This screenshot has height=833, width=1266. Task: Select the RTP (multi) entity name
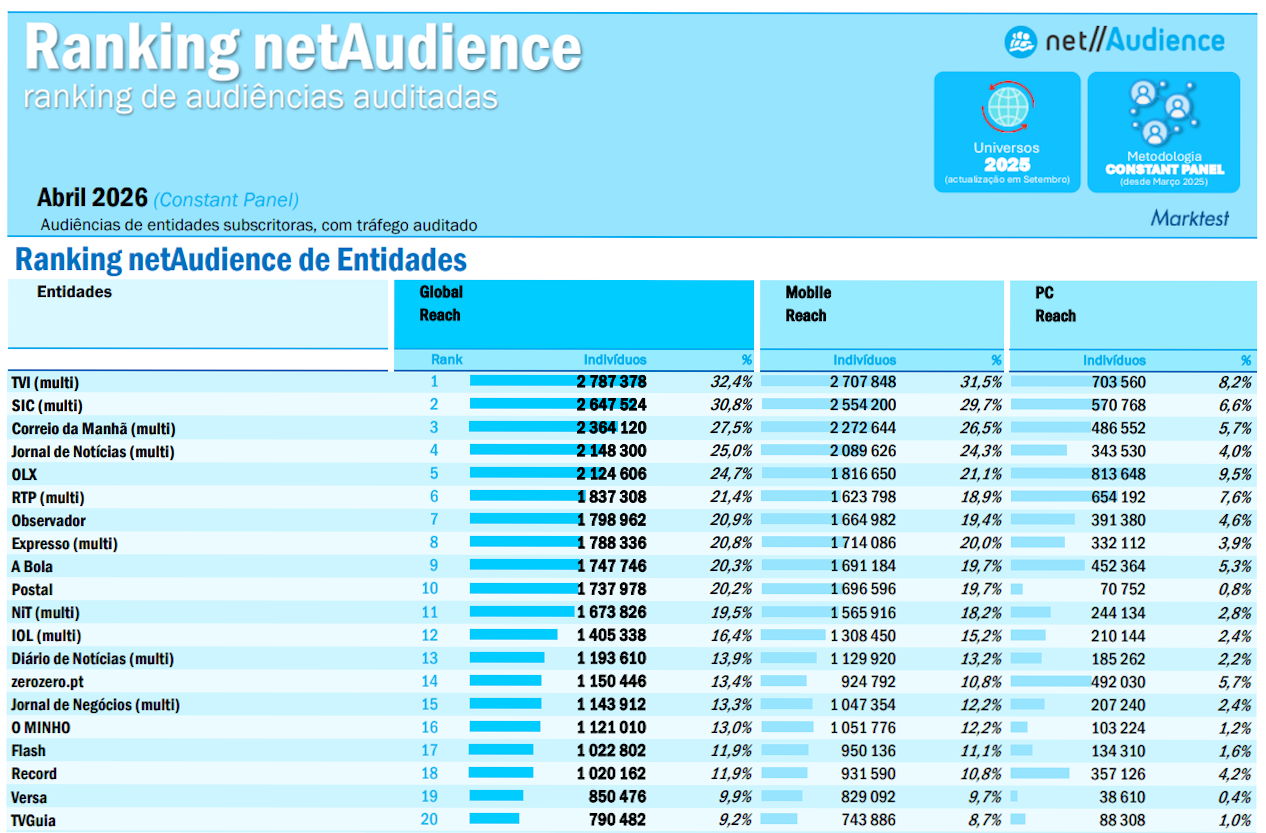[47, 498]
